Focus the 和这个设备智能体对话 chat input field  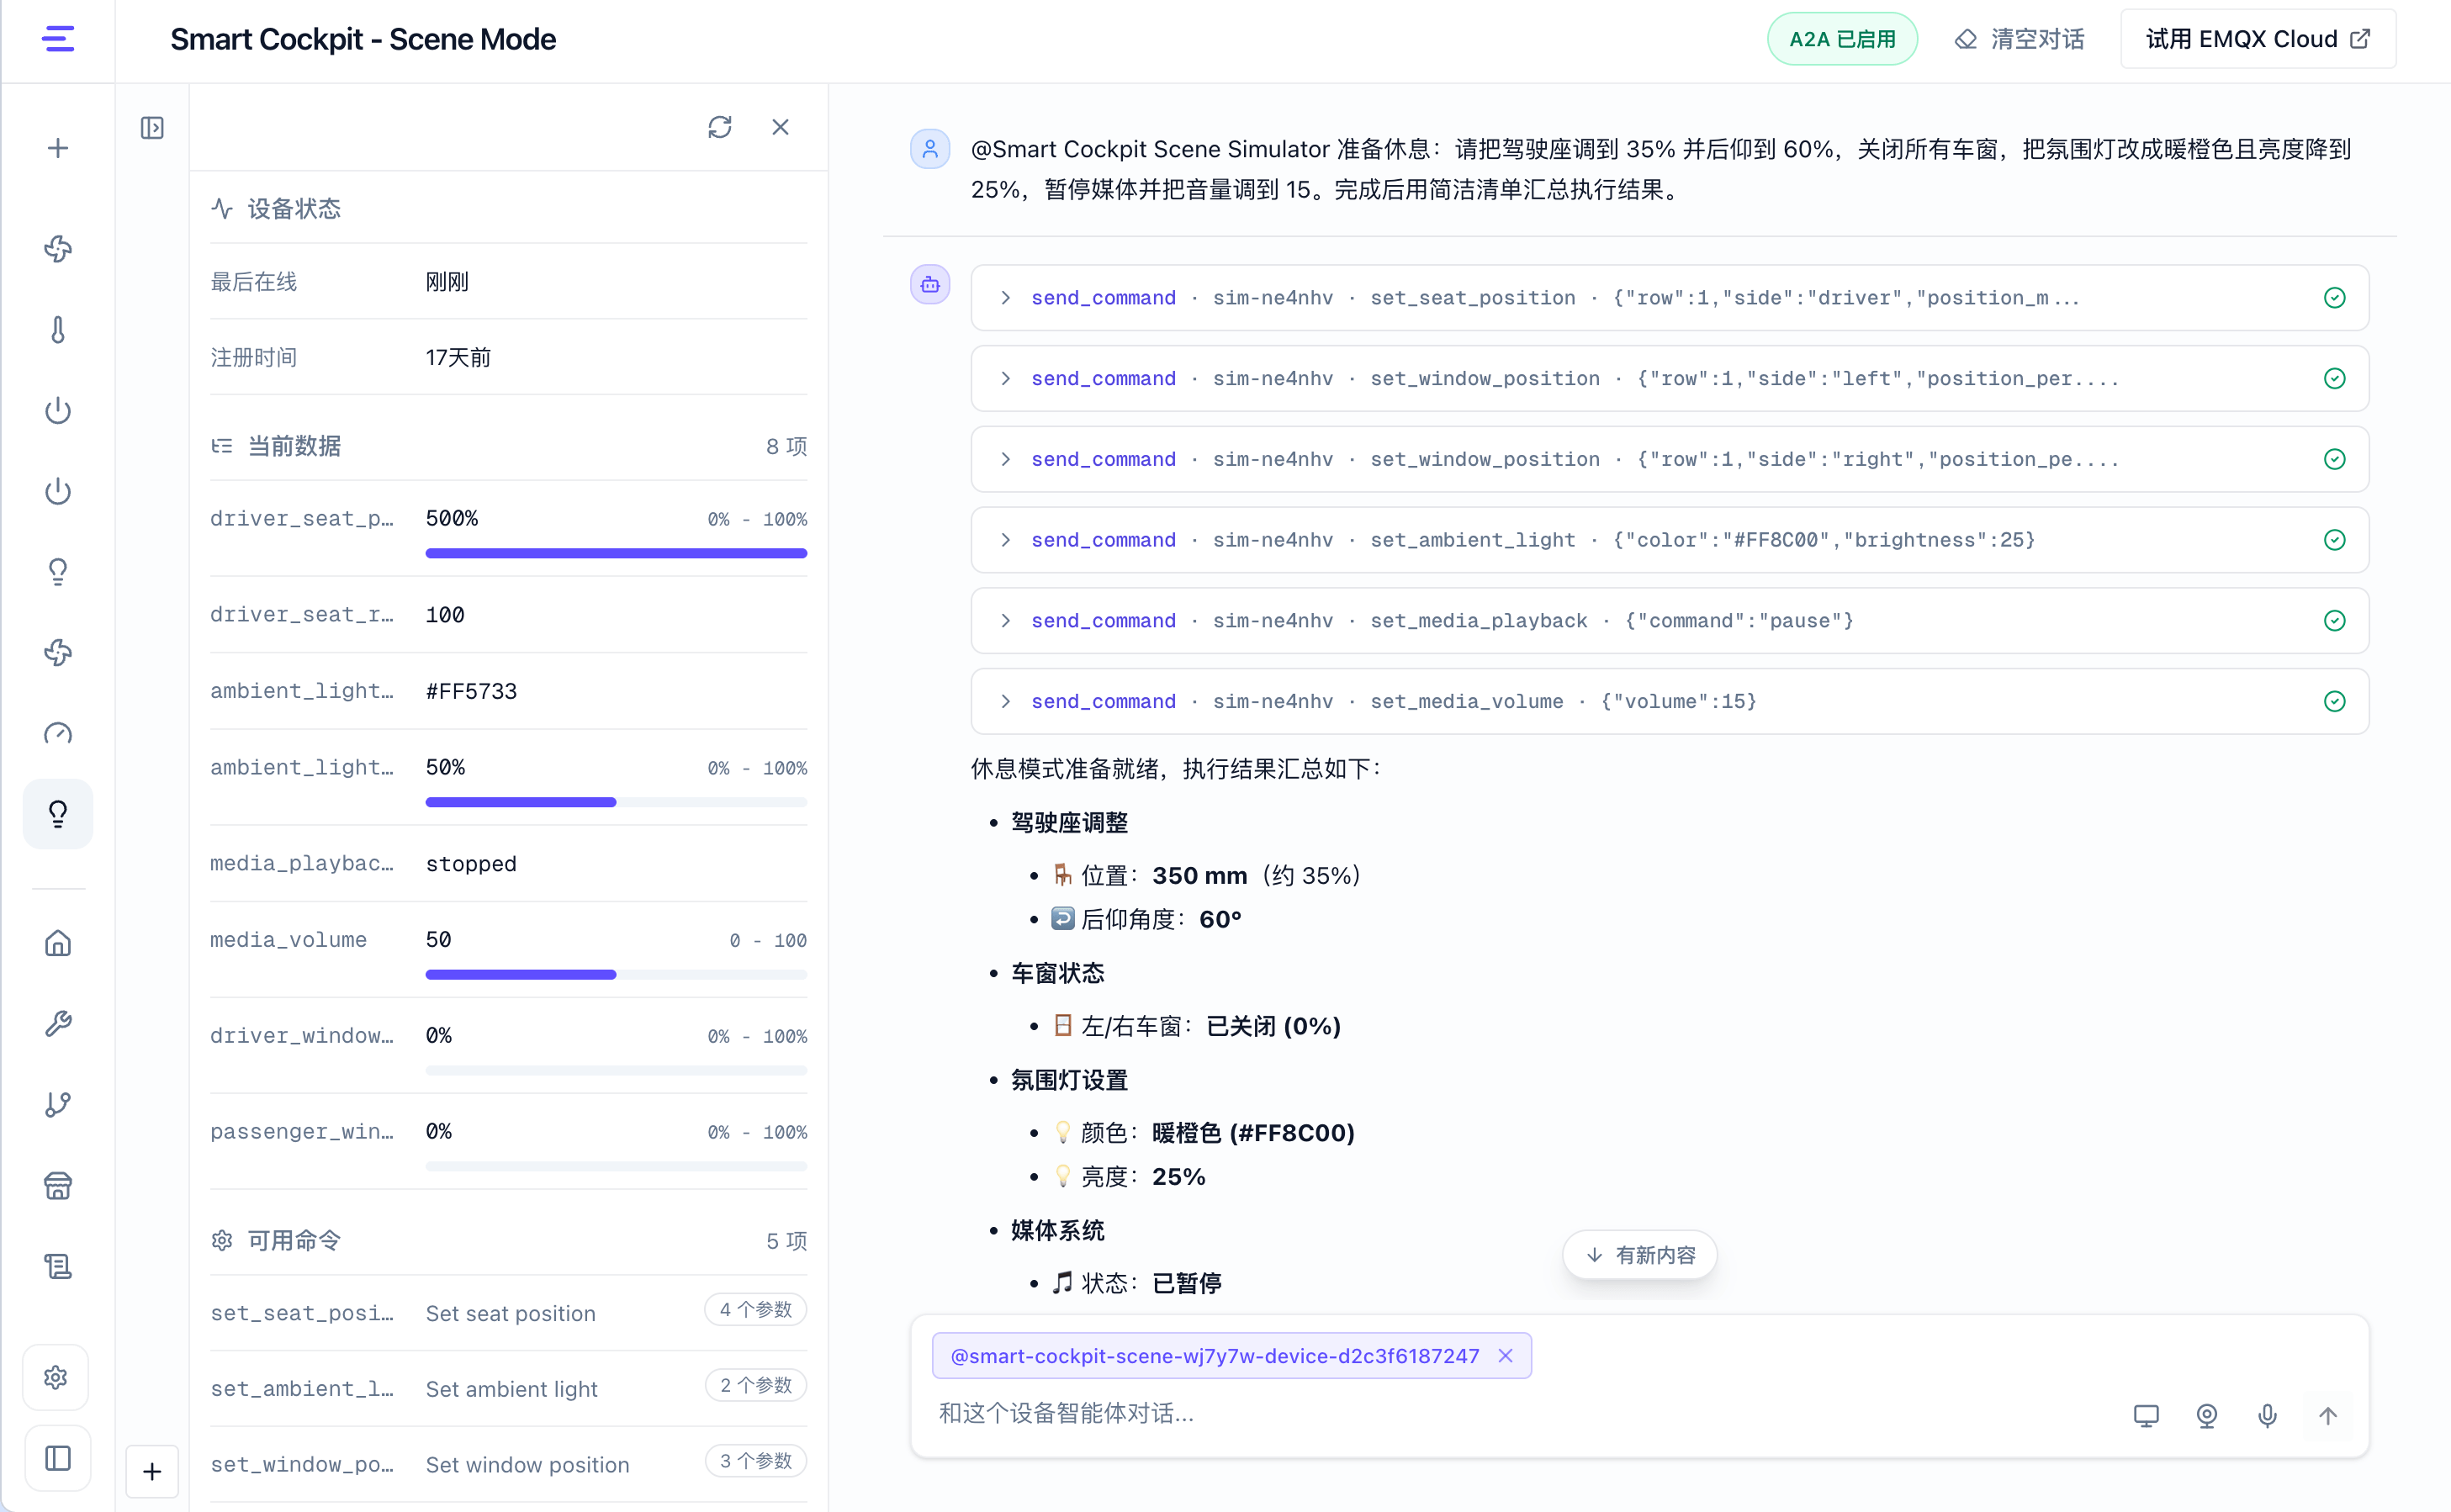pyautogui.click(x=1520, y=1413)
